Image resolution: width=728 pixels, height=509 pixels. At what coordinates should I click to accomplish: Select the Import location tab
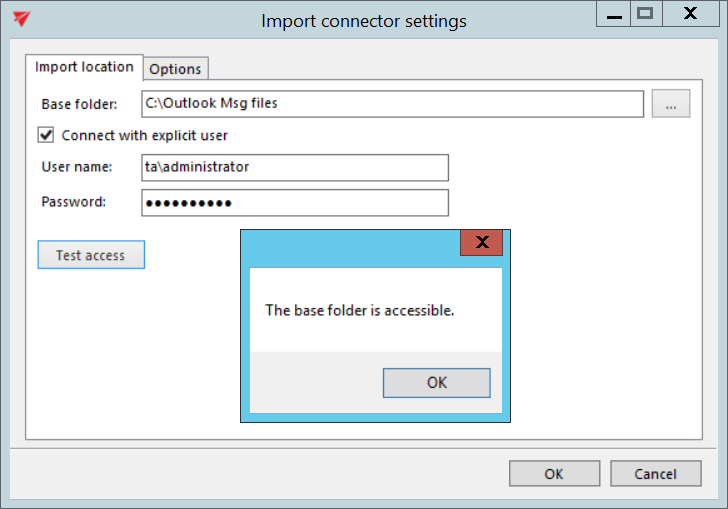click(84, 67)
